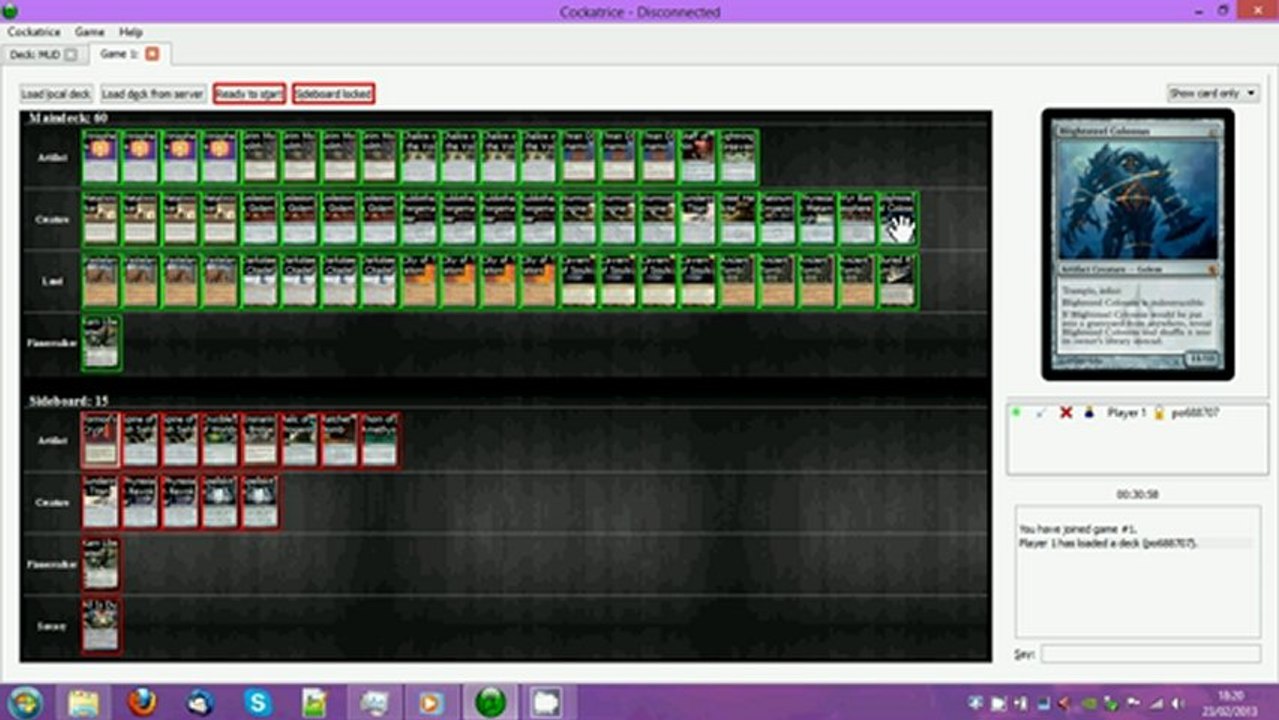The width and height of the screenshot is (1279, 720).
Task: Click the Maindeck: 60 heading
Action: (68, 118)
